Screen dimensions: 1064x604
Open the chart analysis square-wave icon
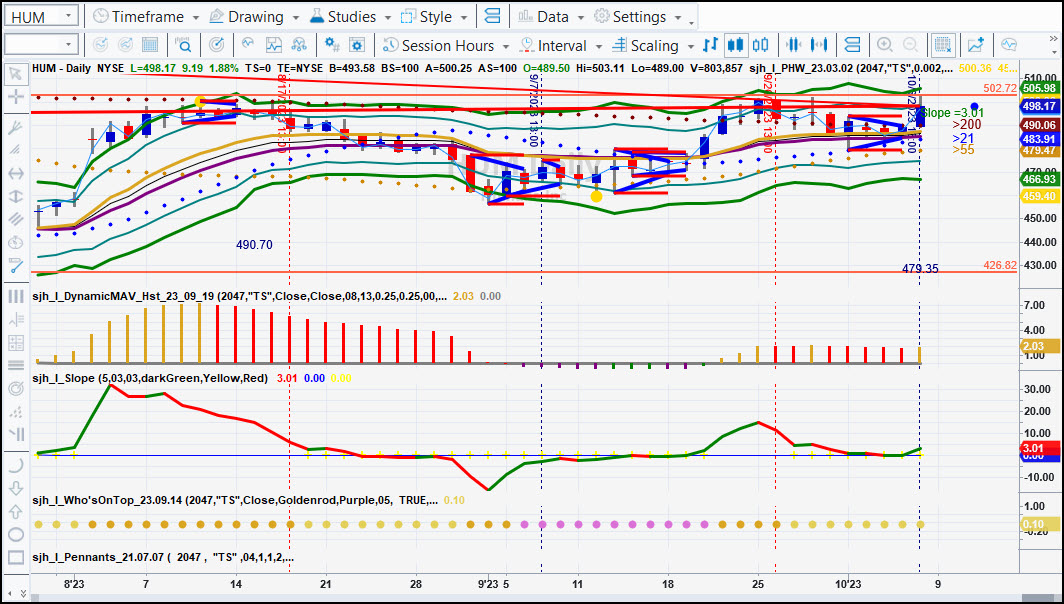click(x=273, y=45)
